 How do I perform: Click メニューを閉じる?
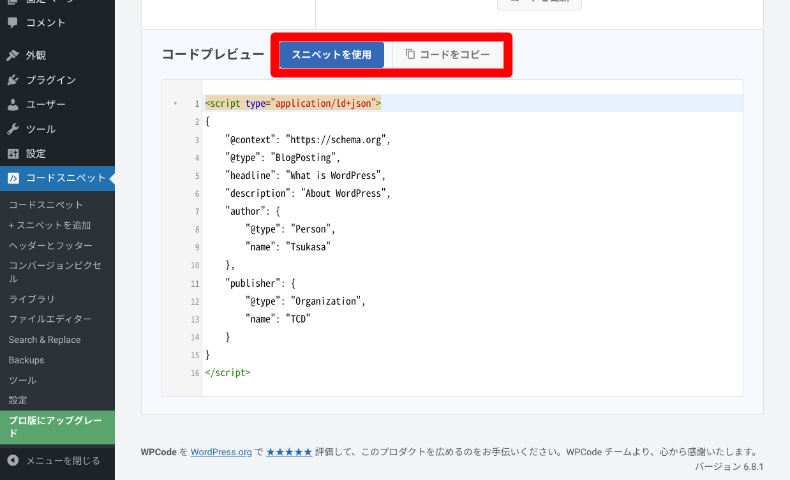(57, 460)
